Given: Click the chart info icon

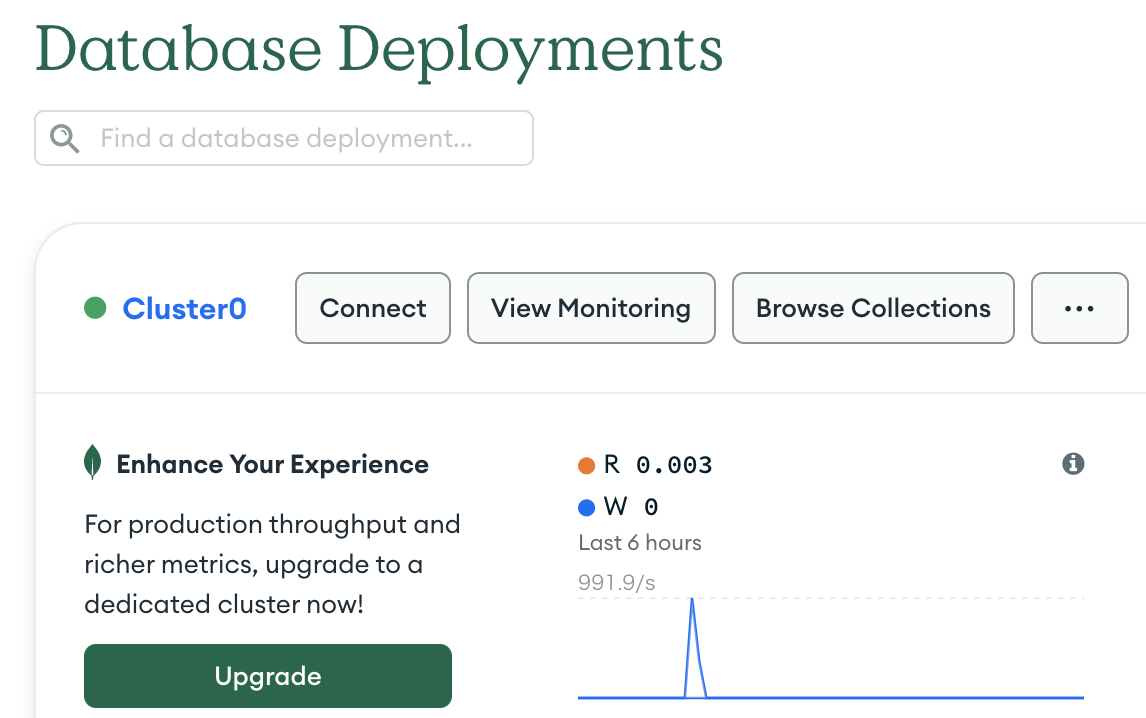Looking at the screenshot, I should point(1073,464).
